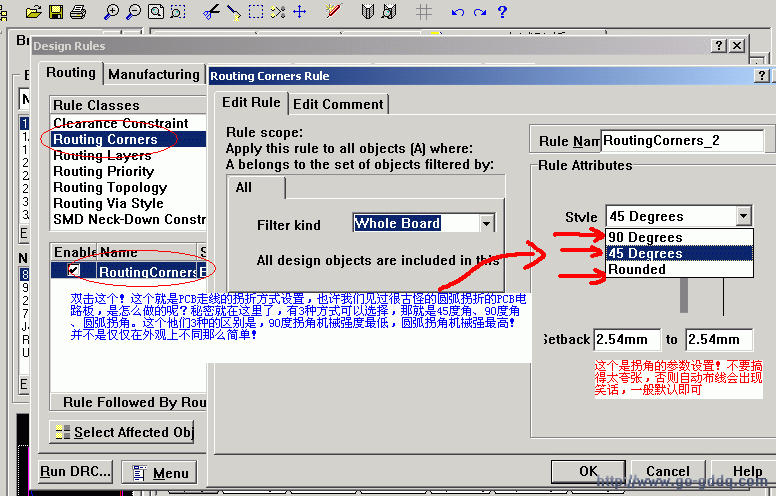Expand the Style combo box arrow
This screenshot has height=496, width=776.
742,216
